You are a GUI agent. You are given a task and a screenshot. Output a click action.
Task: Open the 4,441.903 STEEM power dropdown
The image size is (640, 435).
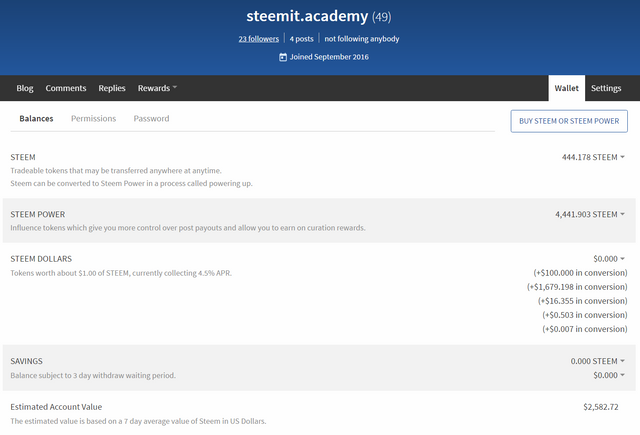pos(590,214)
